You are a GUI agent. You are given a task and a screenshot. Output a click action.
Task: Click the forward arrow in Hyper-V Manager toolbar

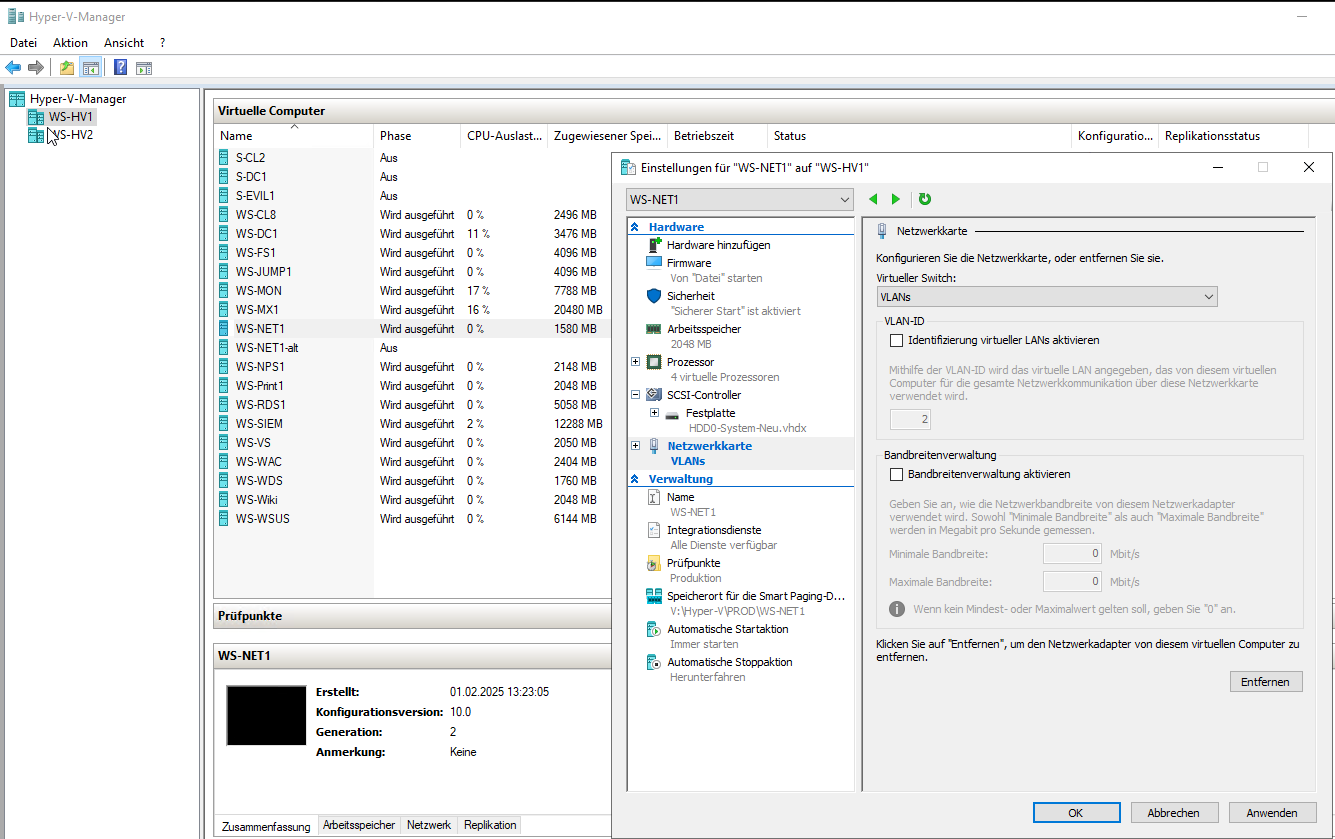pos(36,67)
